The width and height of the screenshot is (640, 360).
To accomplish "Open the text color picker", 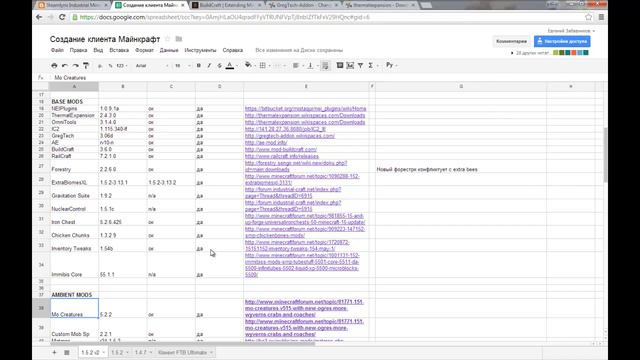I will pos(230,65).
